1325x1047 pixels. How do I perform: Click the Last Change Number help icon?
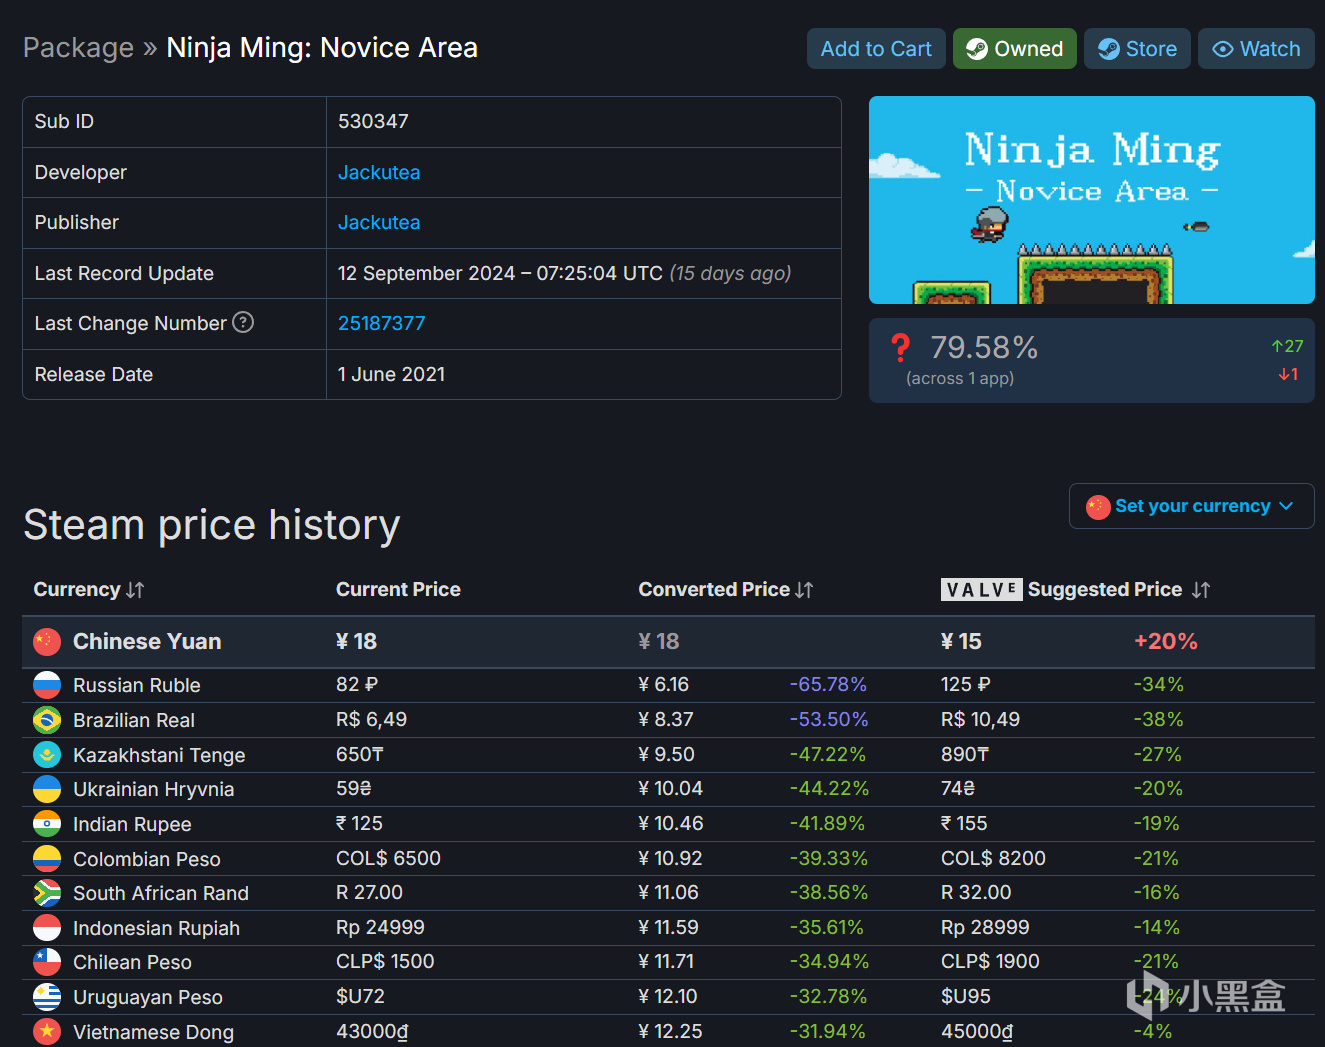pyautogui.click(x=243, y=322)
